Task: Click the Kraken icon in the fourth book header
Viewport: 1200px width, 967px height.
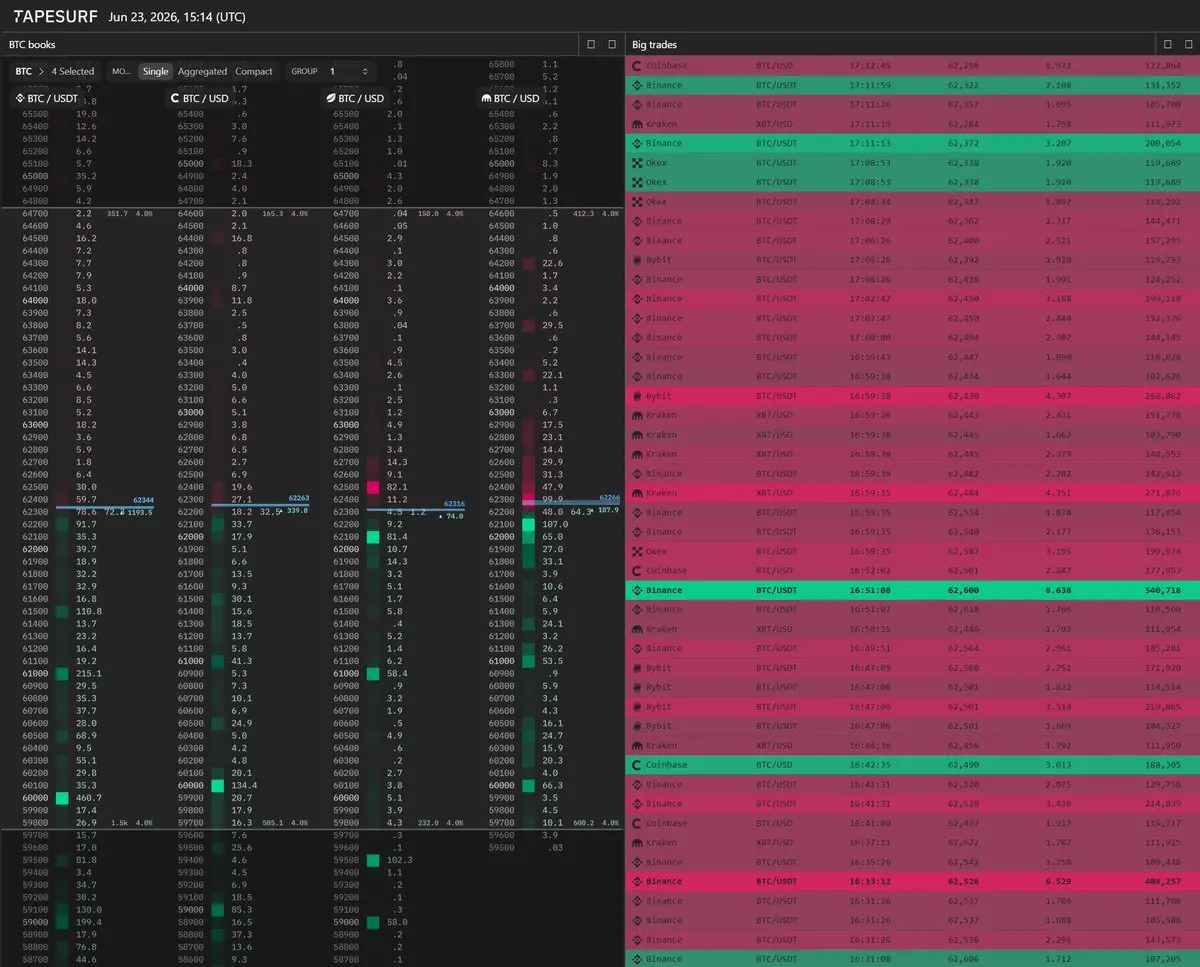Action: pos(486,99)
